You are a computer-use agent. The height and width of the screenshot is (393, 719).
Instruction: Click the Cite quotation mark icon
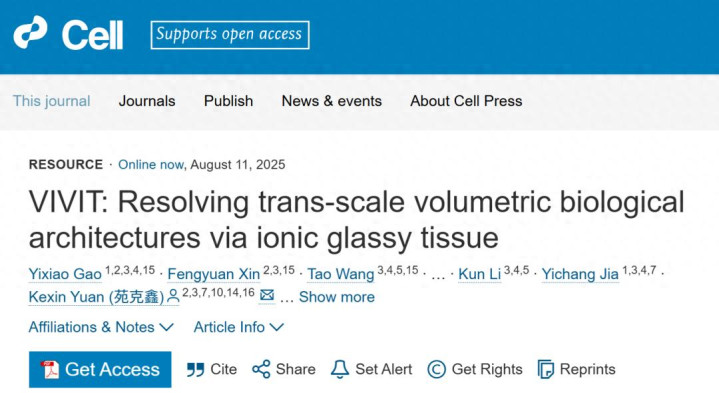(195, 370)
